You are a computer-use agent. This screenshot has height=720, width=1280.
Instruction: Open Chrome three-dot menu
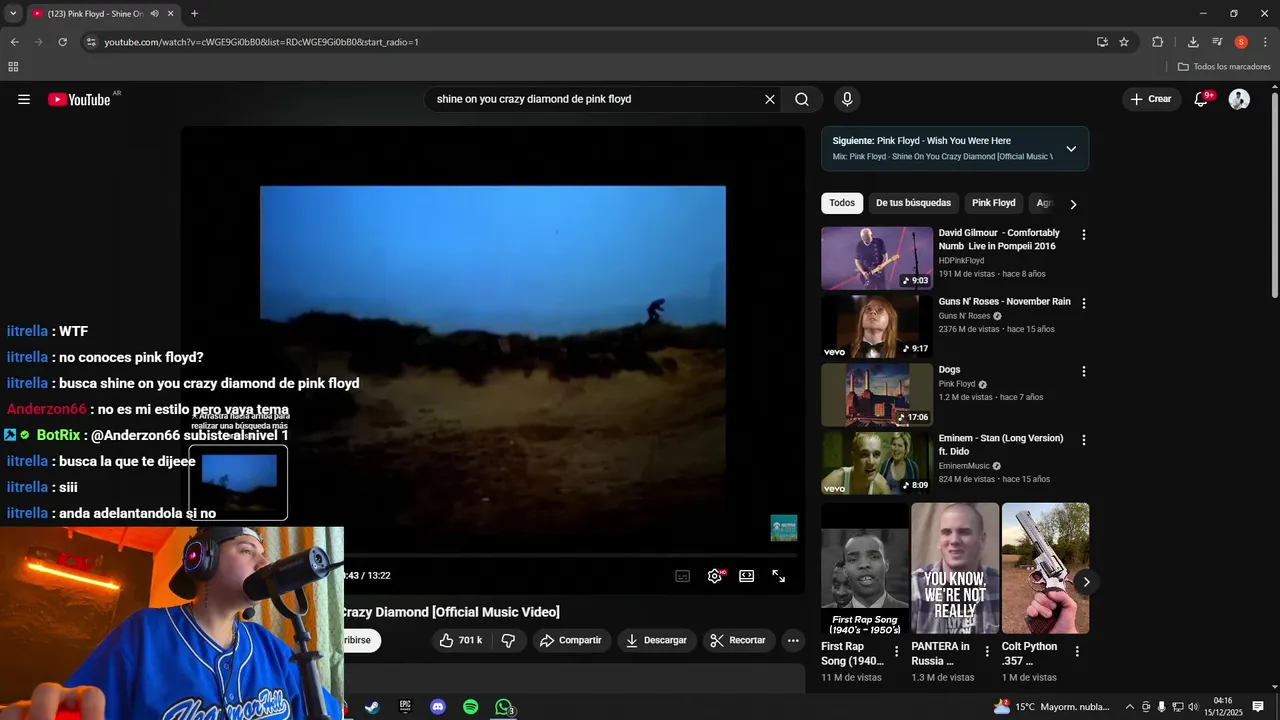point(1264,42)
